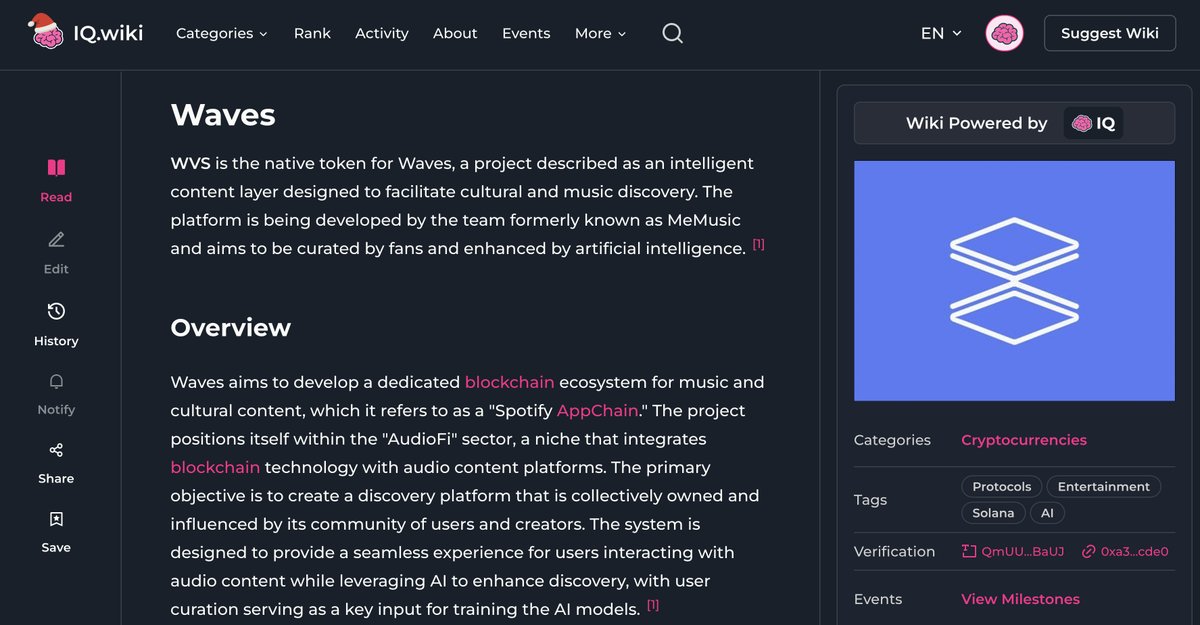Click the chain link icon beside 0xa3...cde0
Viewport: 1200px width, 625px height.
1089,551
